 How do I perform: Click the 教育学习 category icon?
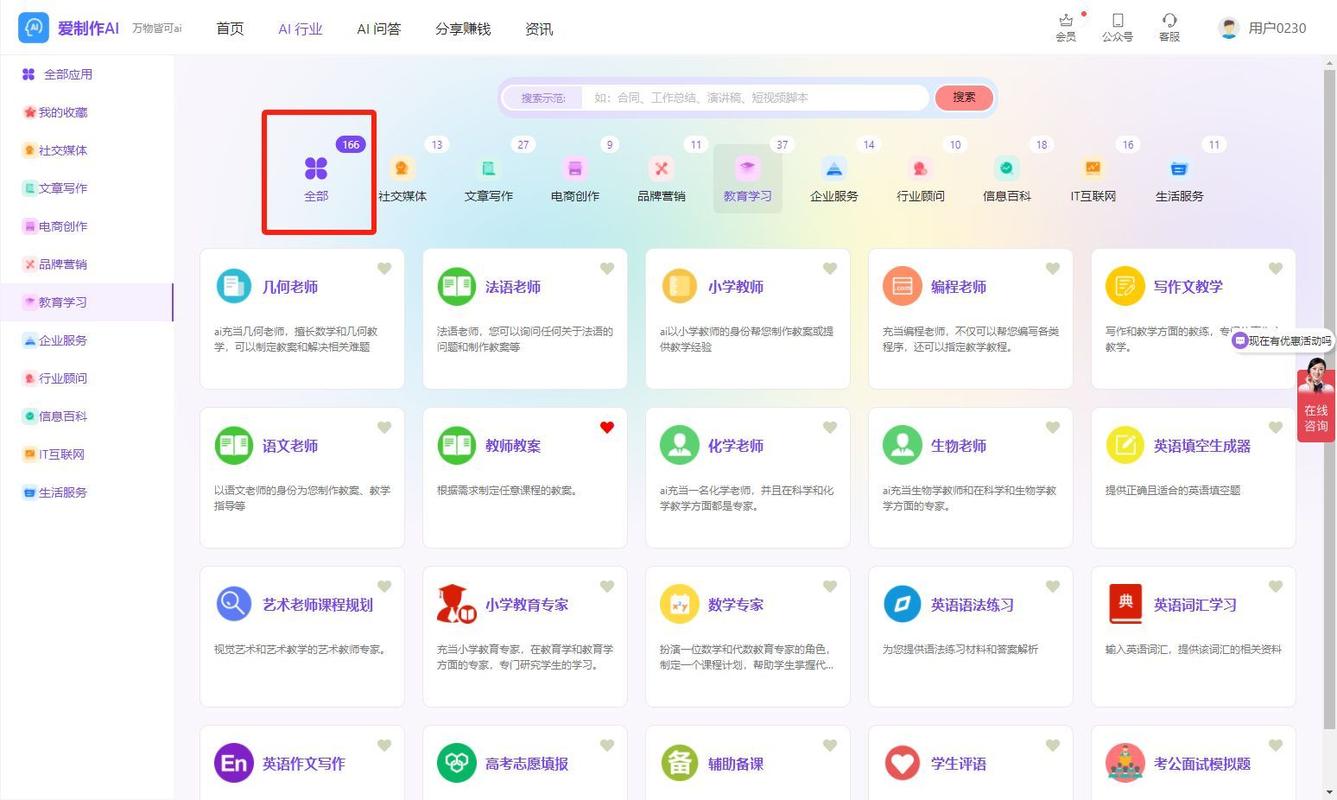point(747,168)
